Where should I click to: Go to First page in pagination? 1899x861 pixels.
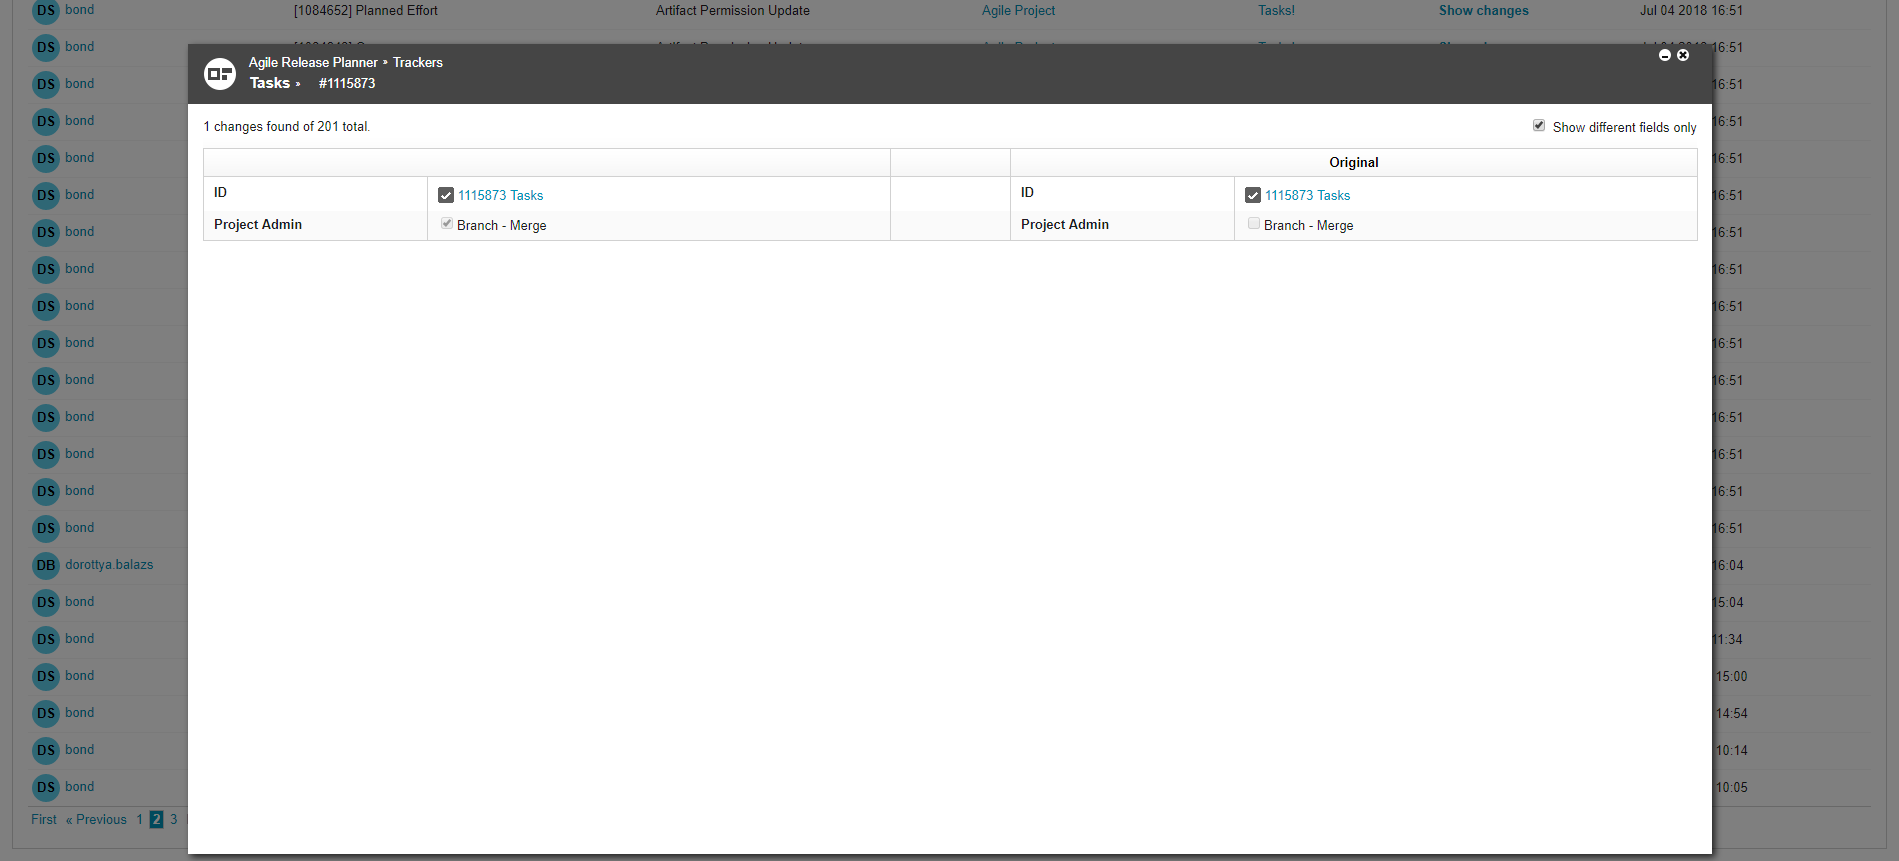point(44,819)
